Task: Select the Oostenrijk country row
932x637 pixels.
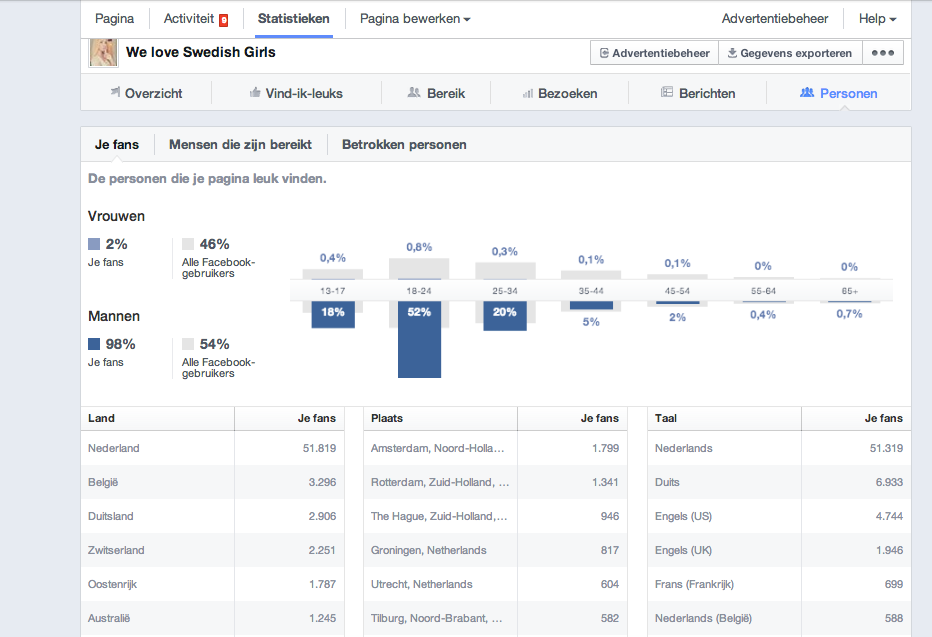Action: [x=212, y=584]
